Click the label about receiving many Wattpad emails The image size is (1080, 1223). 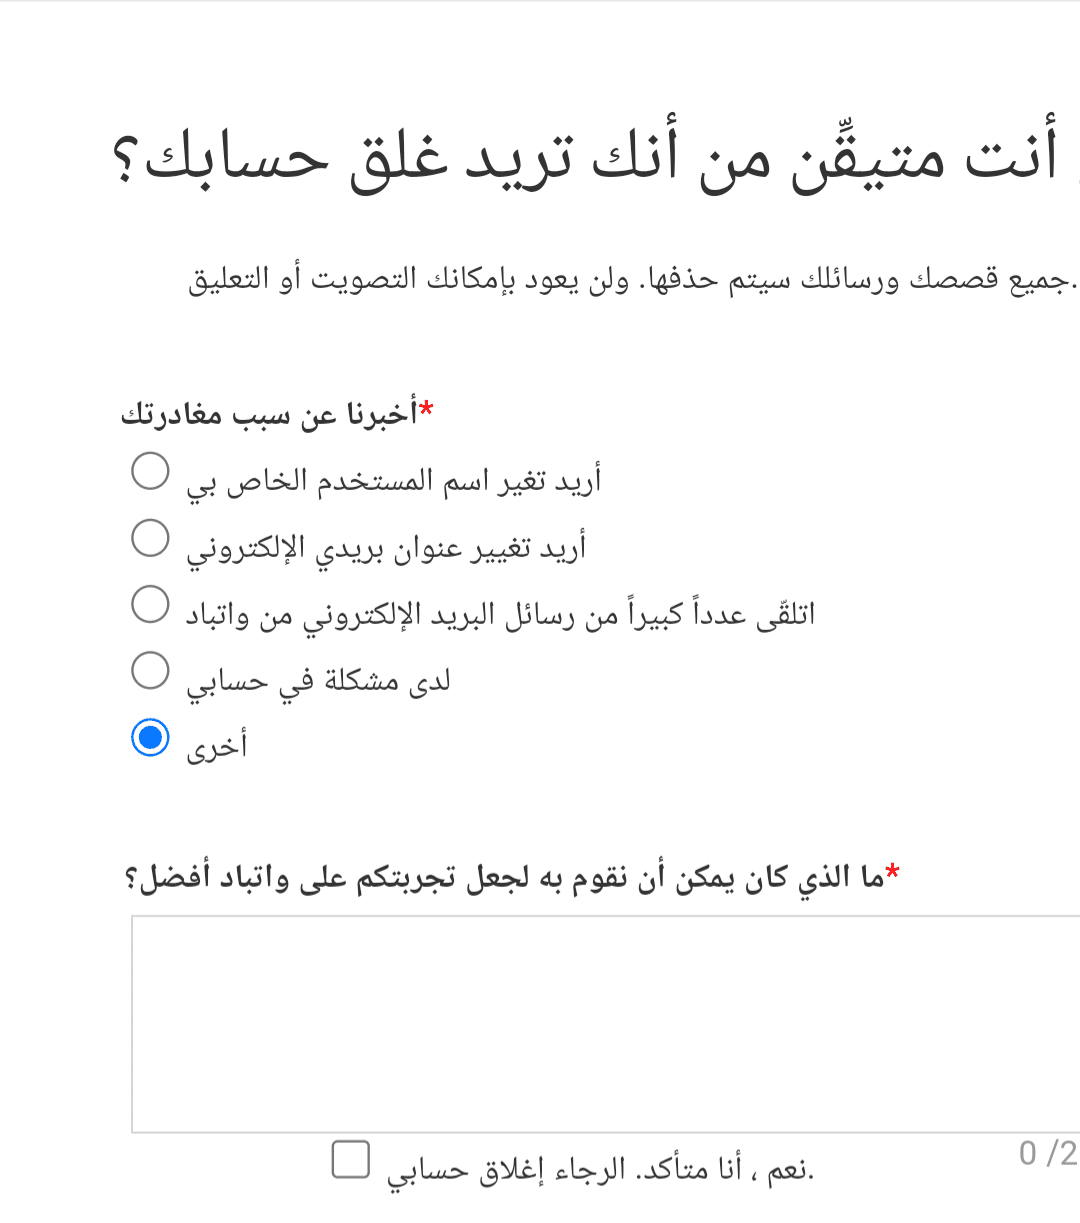500,614
